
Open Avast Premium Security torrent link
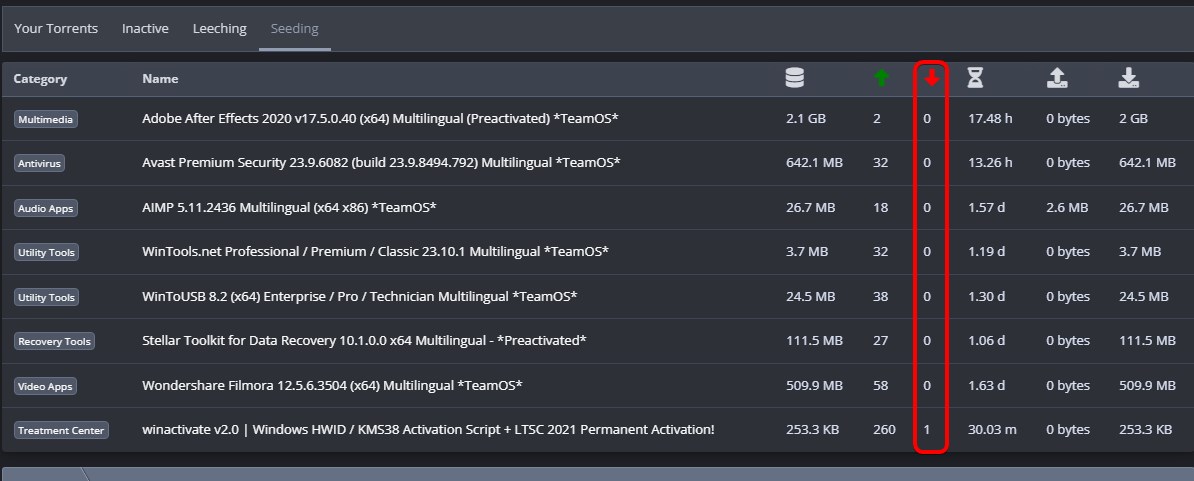(x=381, y=163)
